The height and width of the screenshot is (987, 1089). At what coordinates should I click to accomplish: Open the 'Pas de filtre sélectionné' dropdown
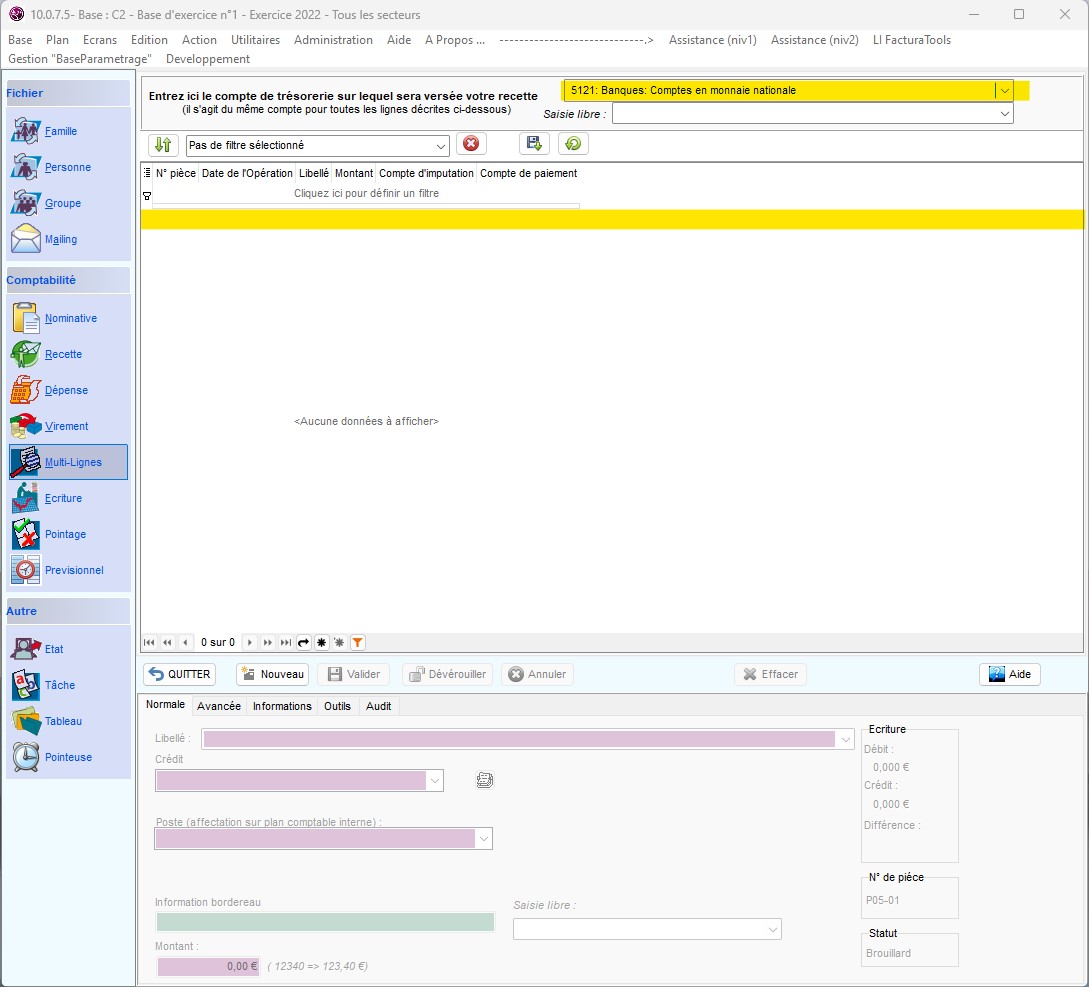[x=440, y=145]
